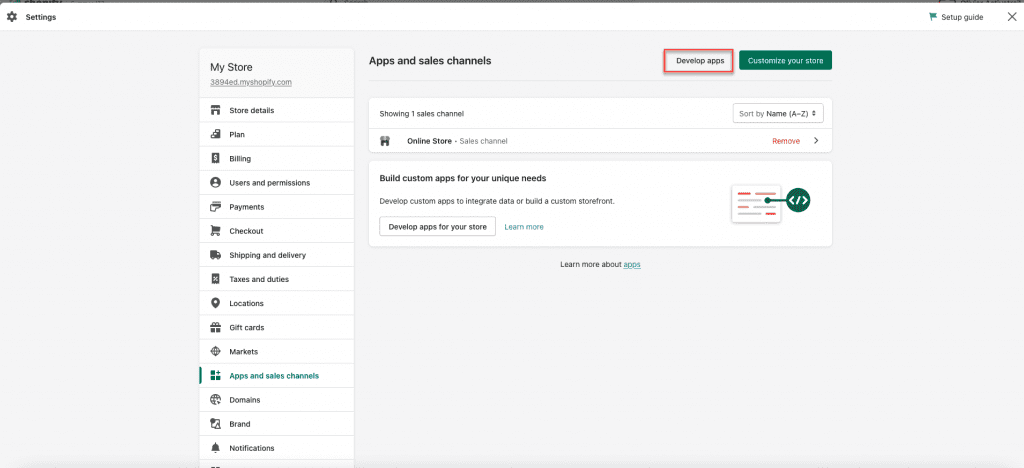Click the Online Store sales channel name
This screenshot has width=1024, height=468.
click(429, 141)
